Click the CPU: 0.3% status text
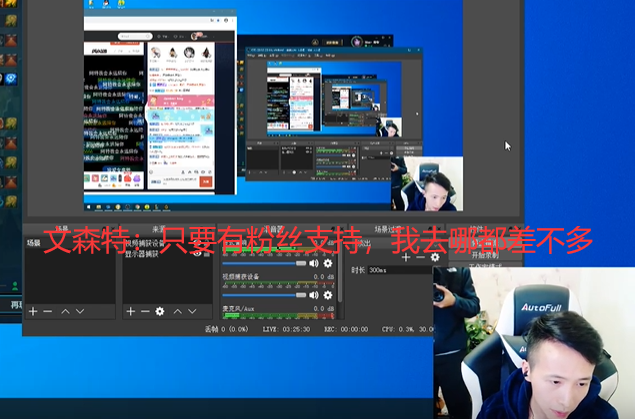Viewport: 635px width, 419px height. coord(398,329)
